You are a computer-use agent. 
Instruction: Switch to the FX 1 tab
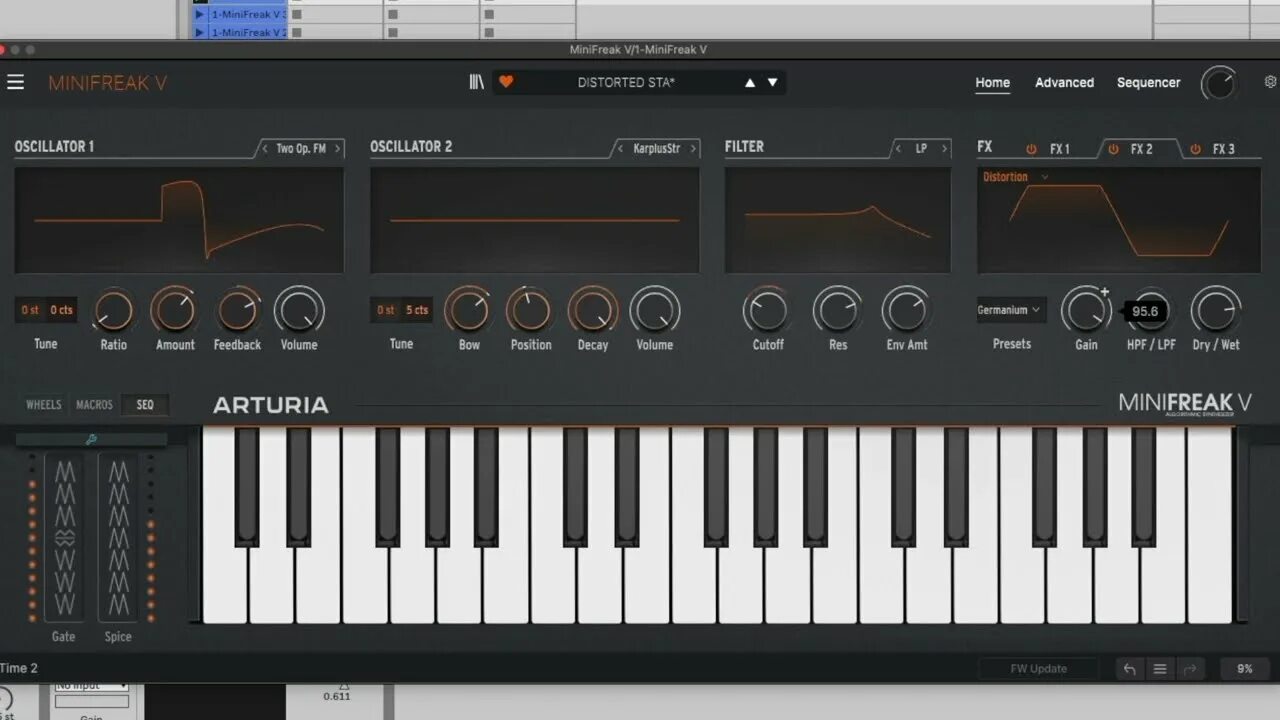[x=1060, y=149]
